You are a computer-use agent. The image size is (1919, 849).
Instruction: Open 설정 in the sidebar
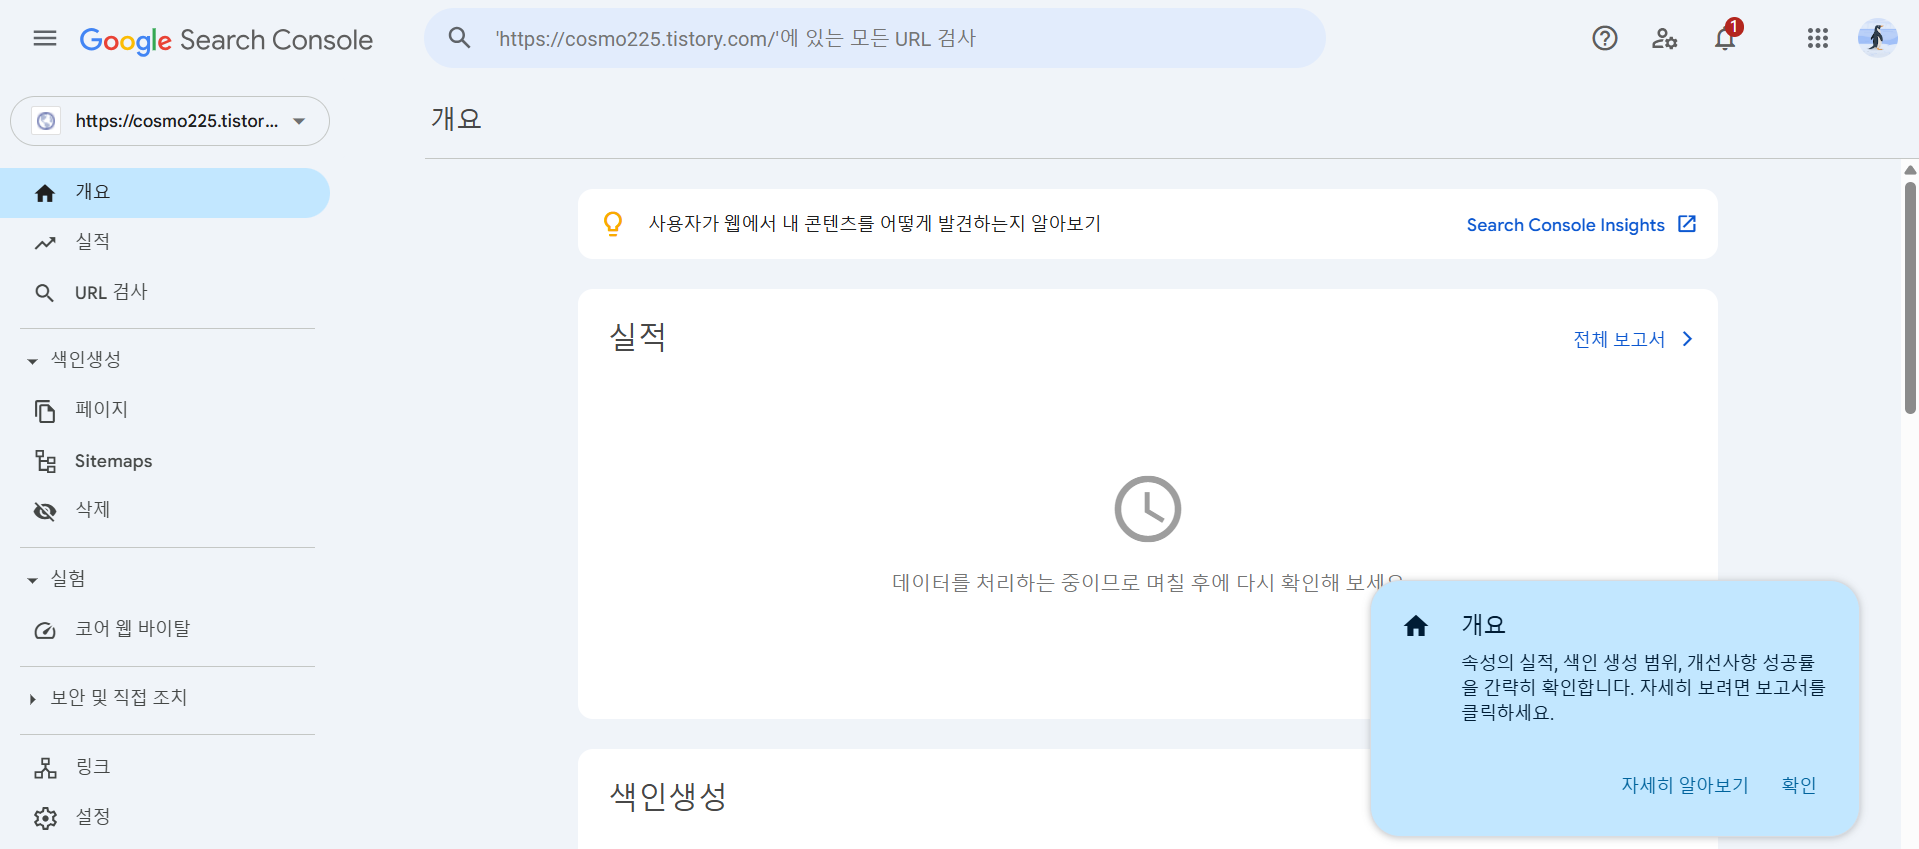tap(165, 818)
